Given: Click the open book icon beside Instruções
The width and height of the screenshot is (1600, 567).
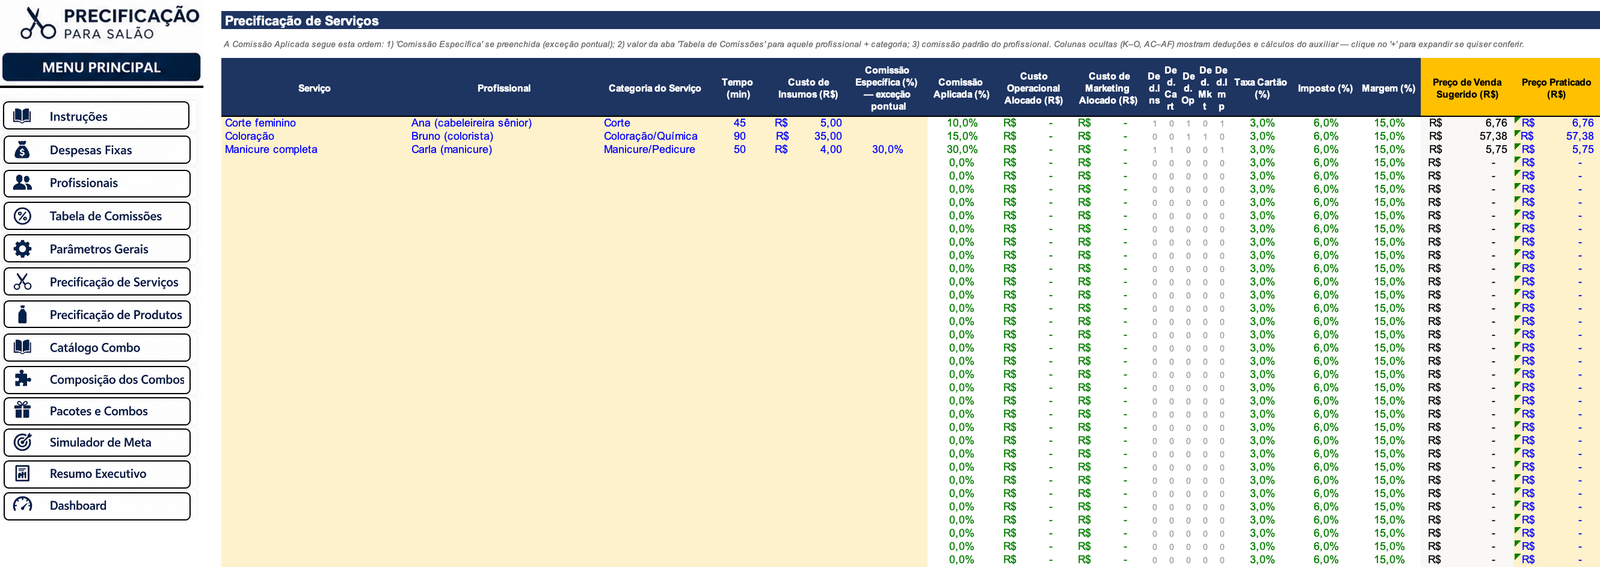Looking at the screenshot, I should pos(23,116).
